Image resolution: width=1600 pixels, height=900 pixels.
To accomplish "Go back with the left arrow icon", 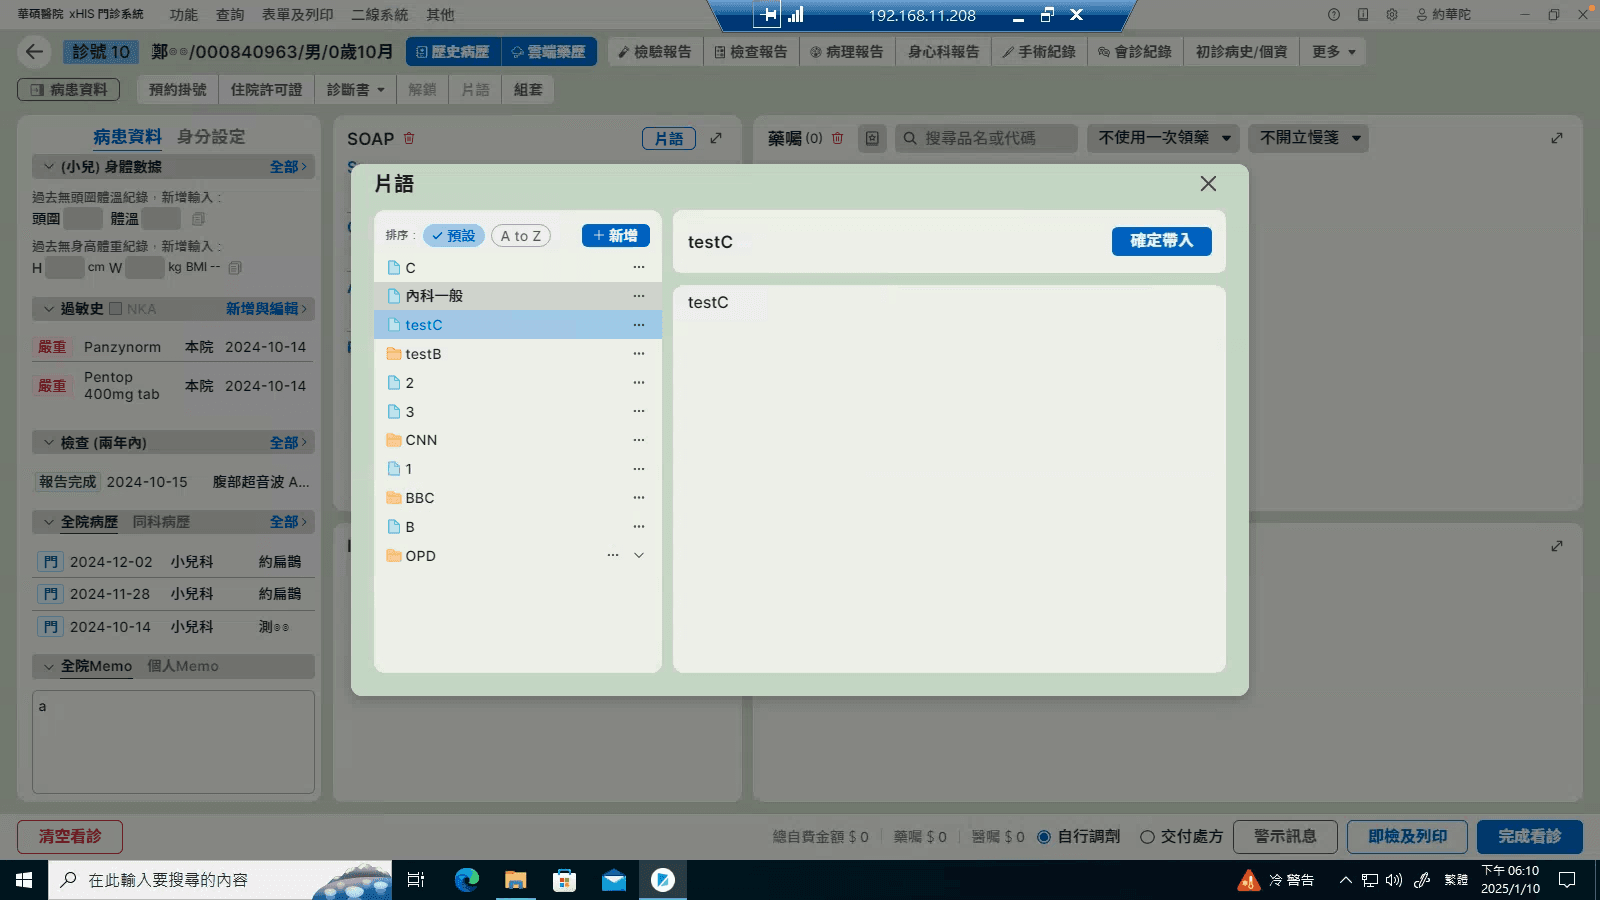I will pyautogui.click(x=34, y=52).
